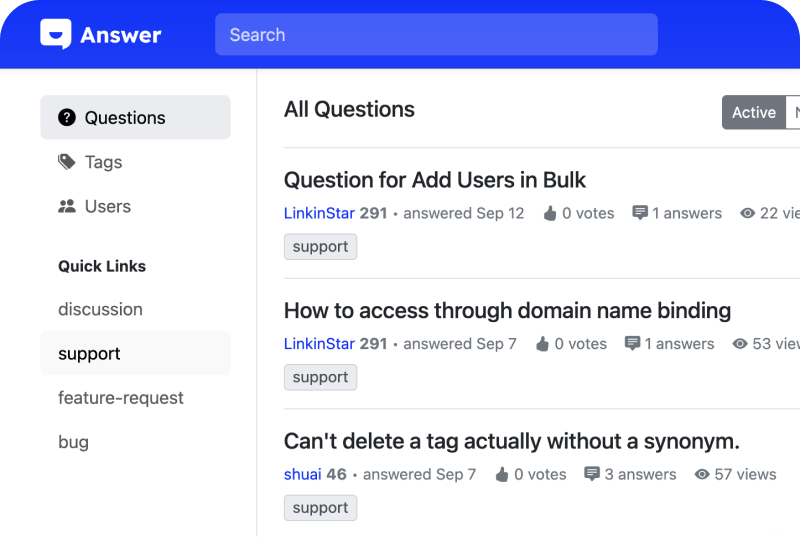Select the Active sort tab

[x=754, y=112]
